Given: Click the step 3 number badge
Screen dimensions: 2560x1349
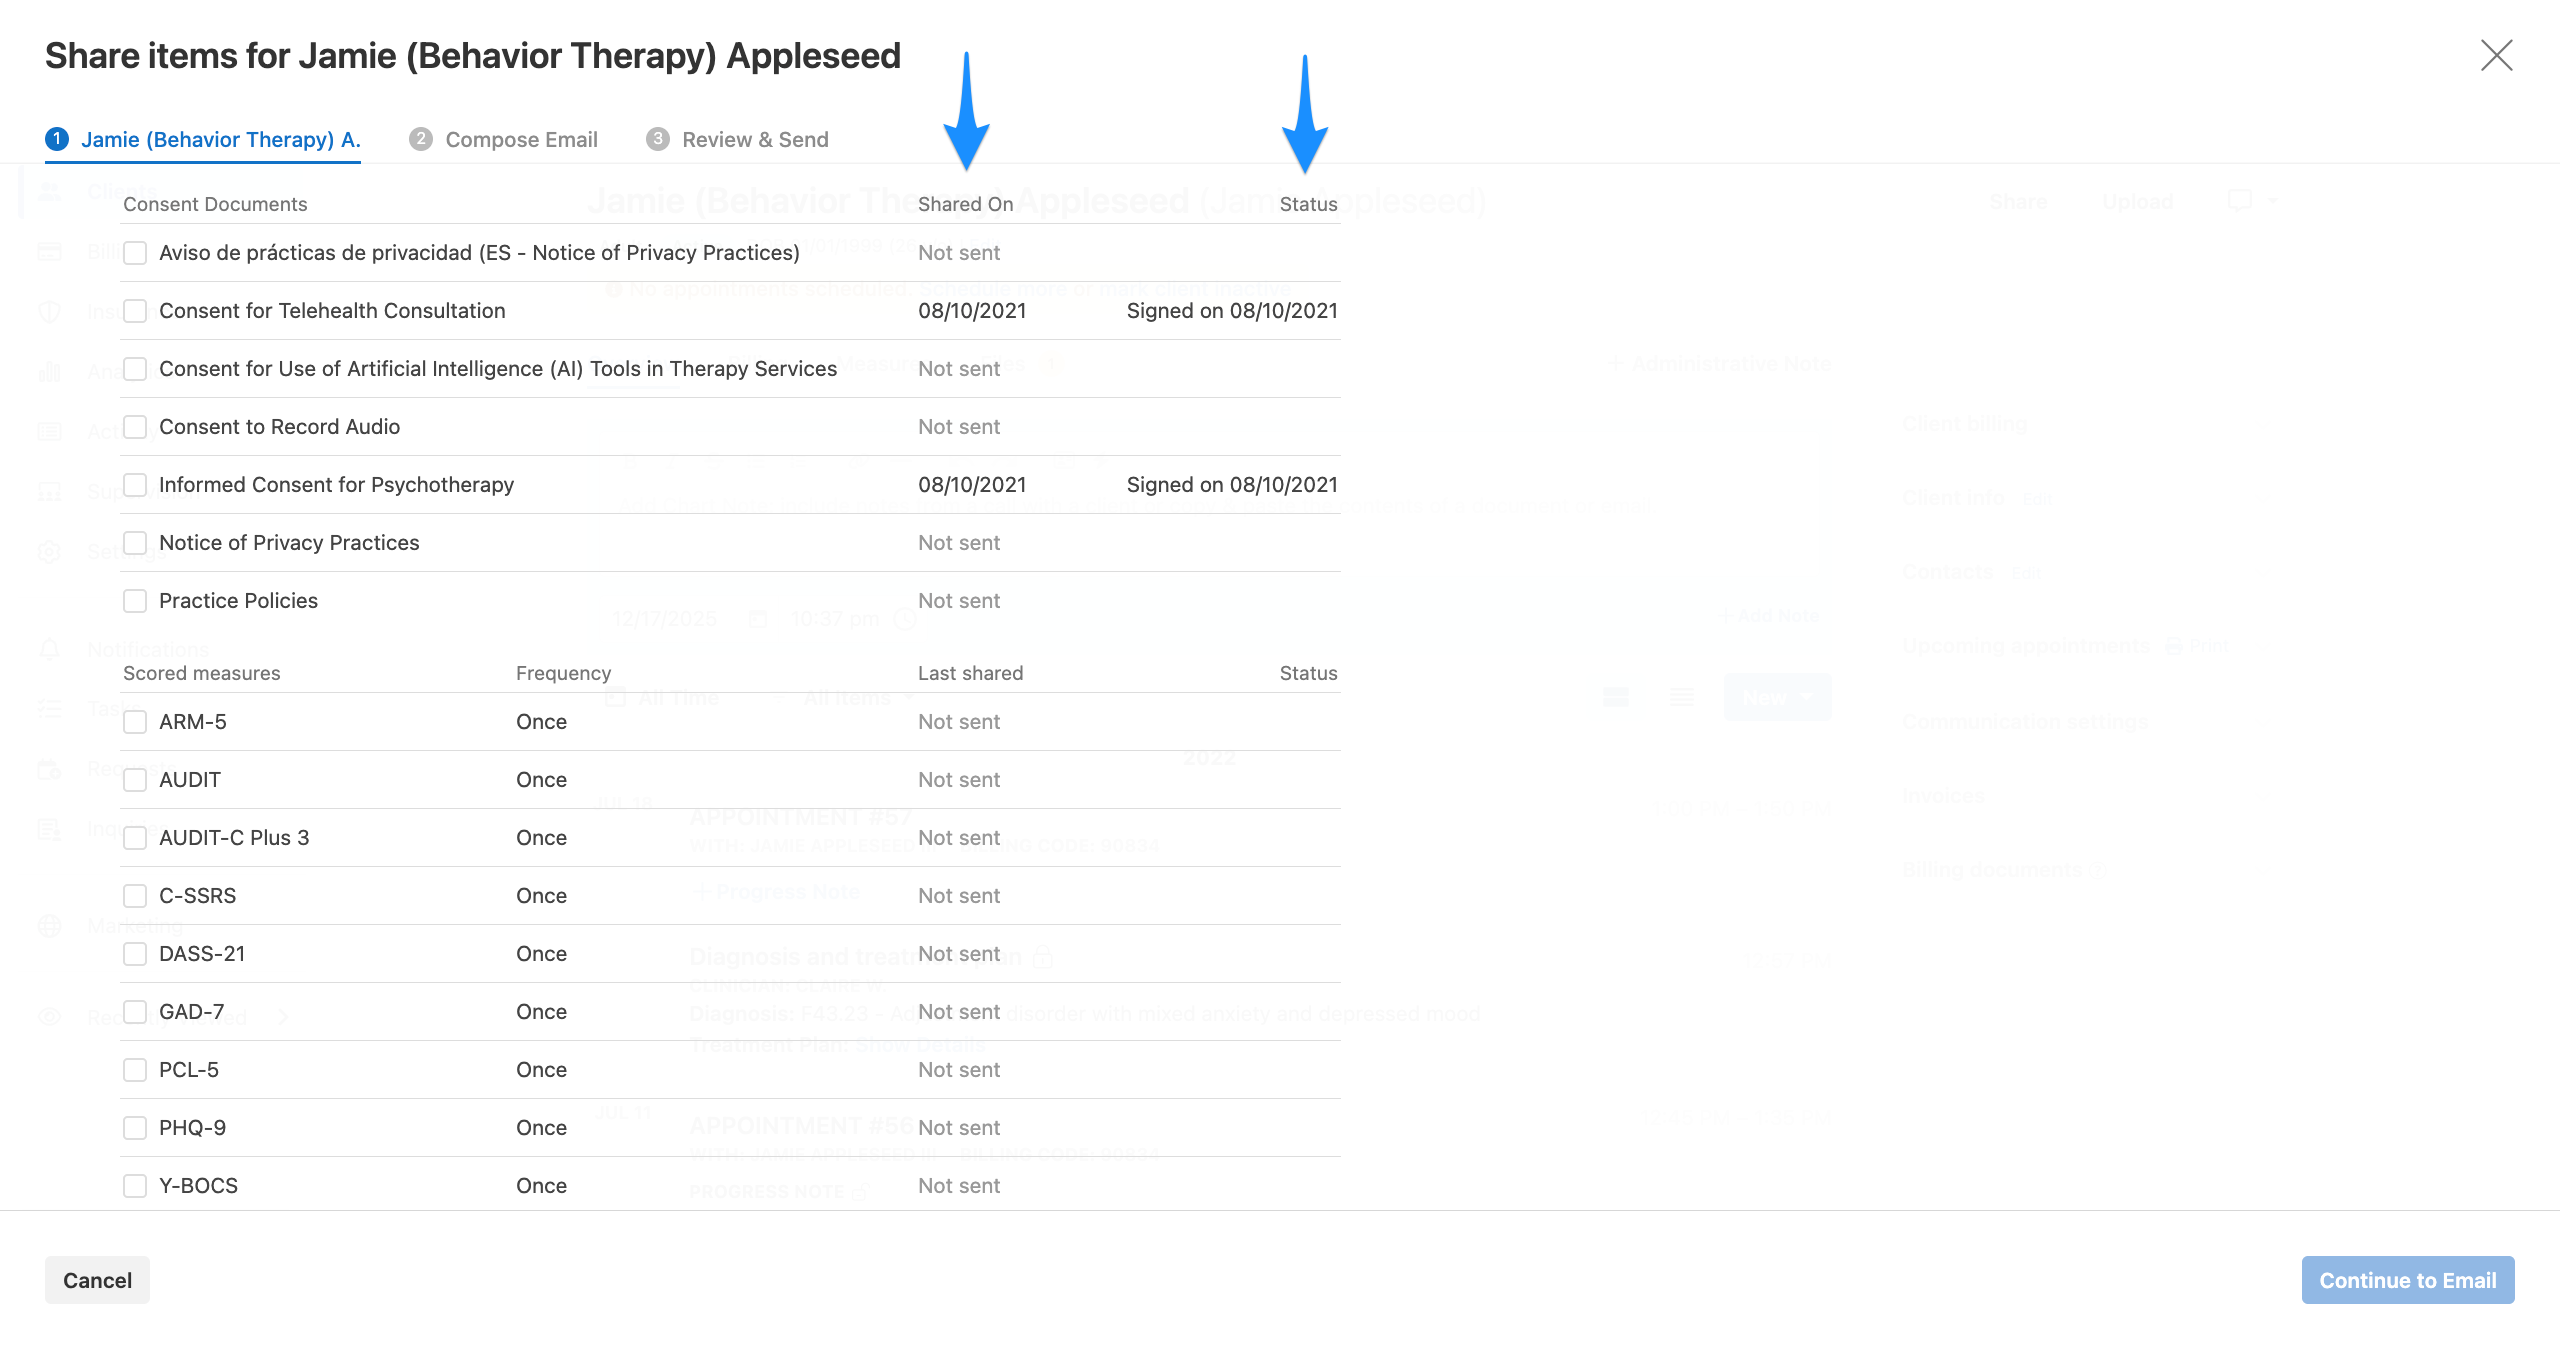Looking at the screenshot, I should [657, 139].
